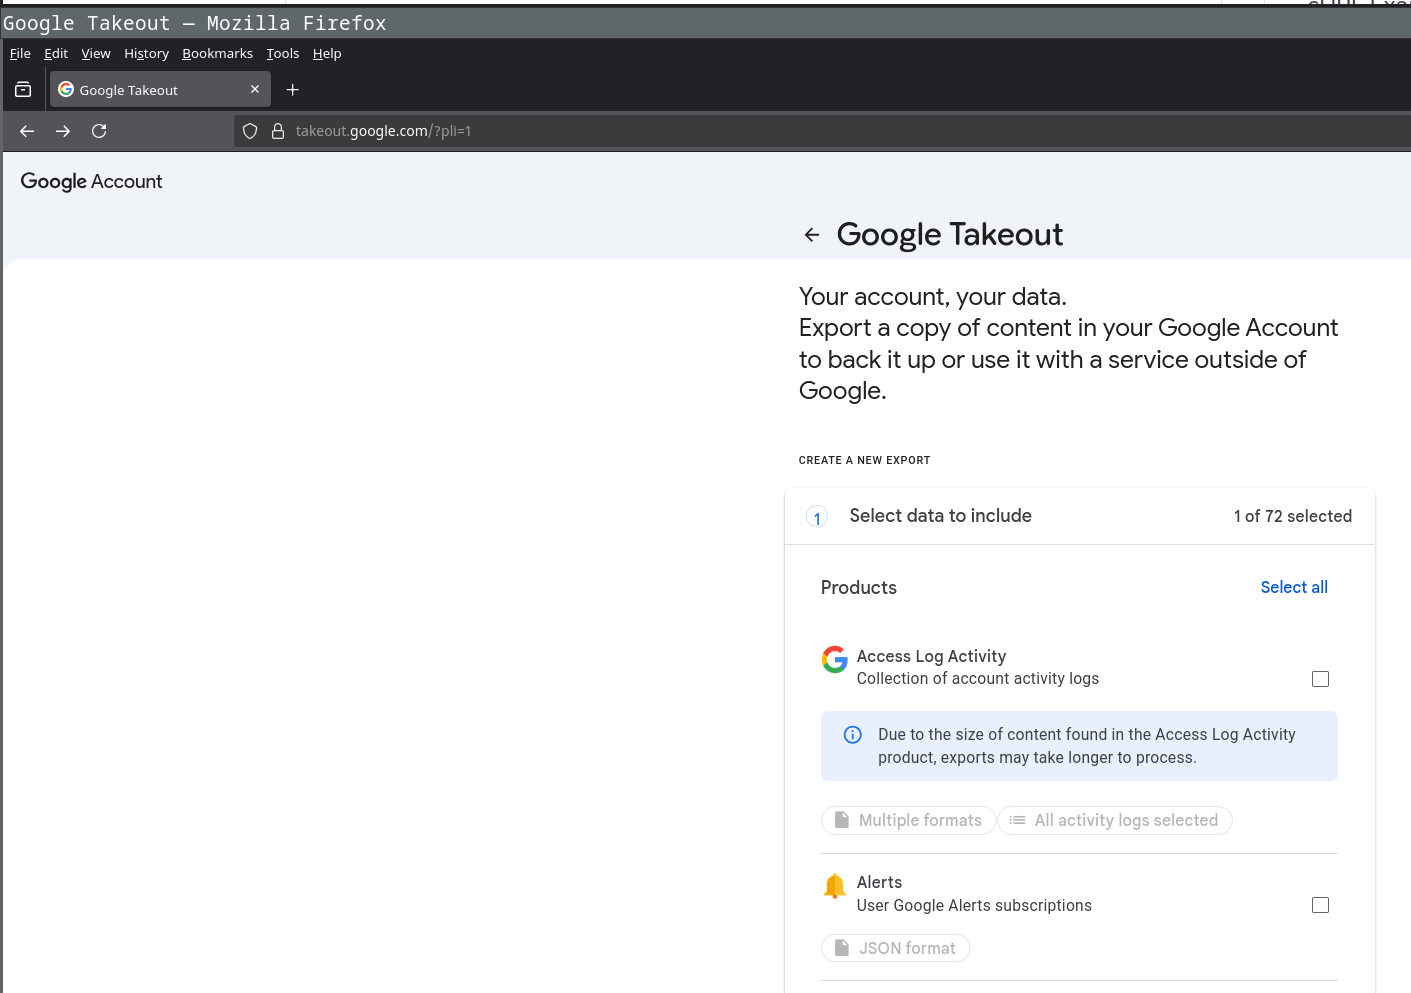
Task: Click the site security padlock icon
Action: [278, 131]
